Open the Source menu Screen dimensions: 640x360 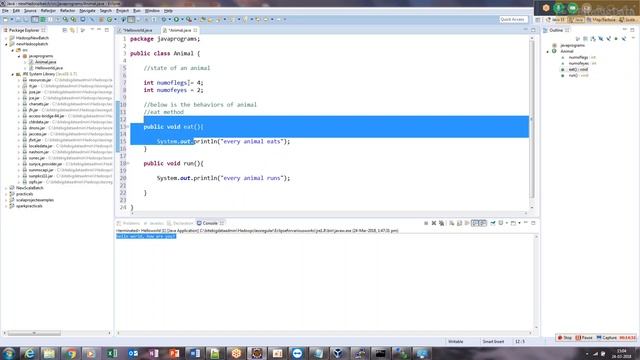30,11
